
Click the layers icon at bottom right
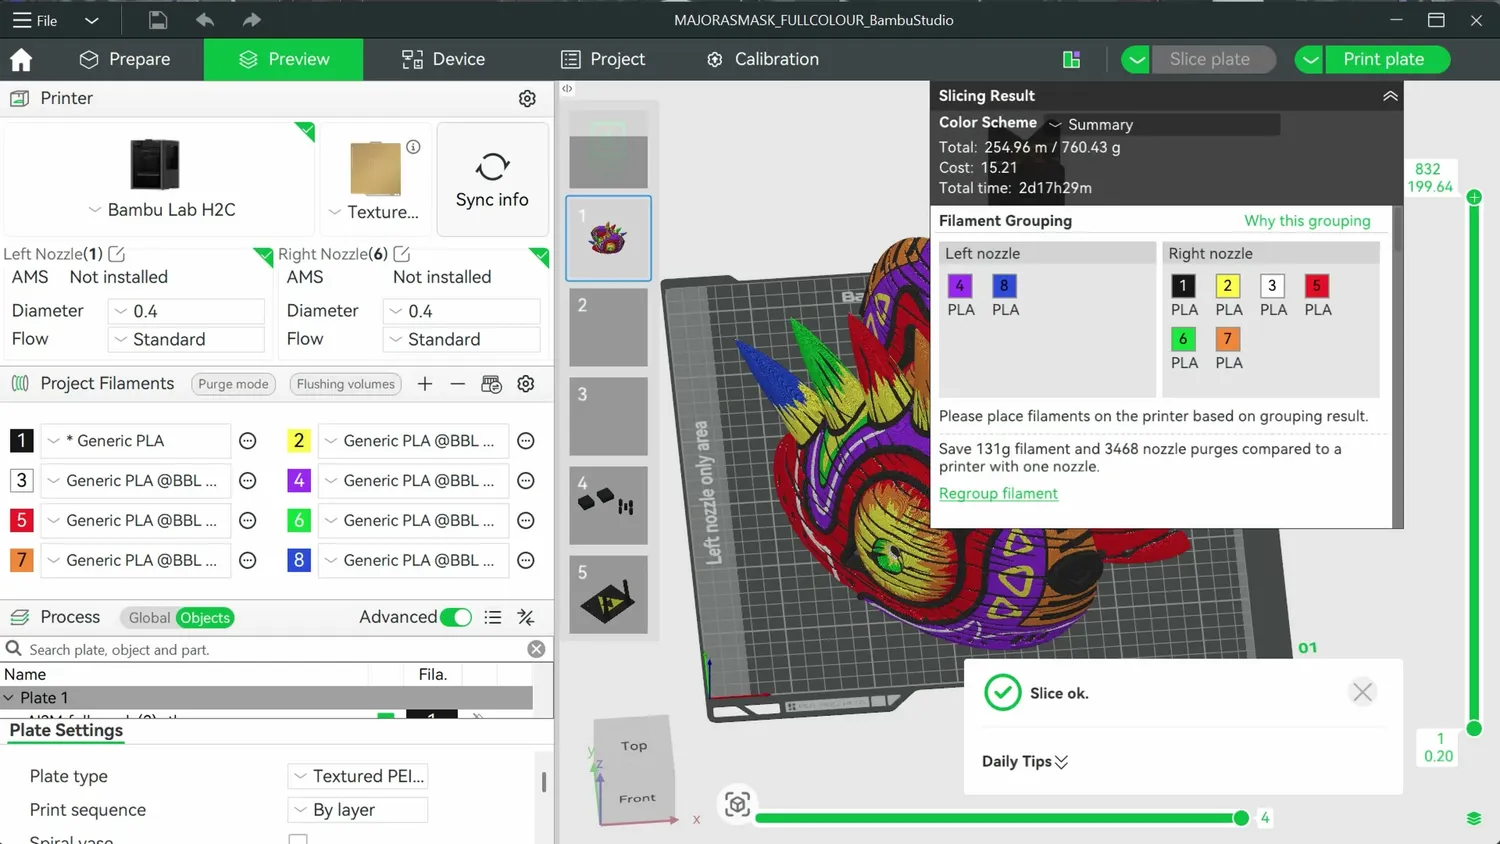coord(1474,818)
